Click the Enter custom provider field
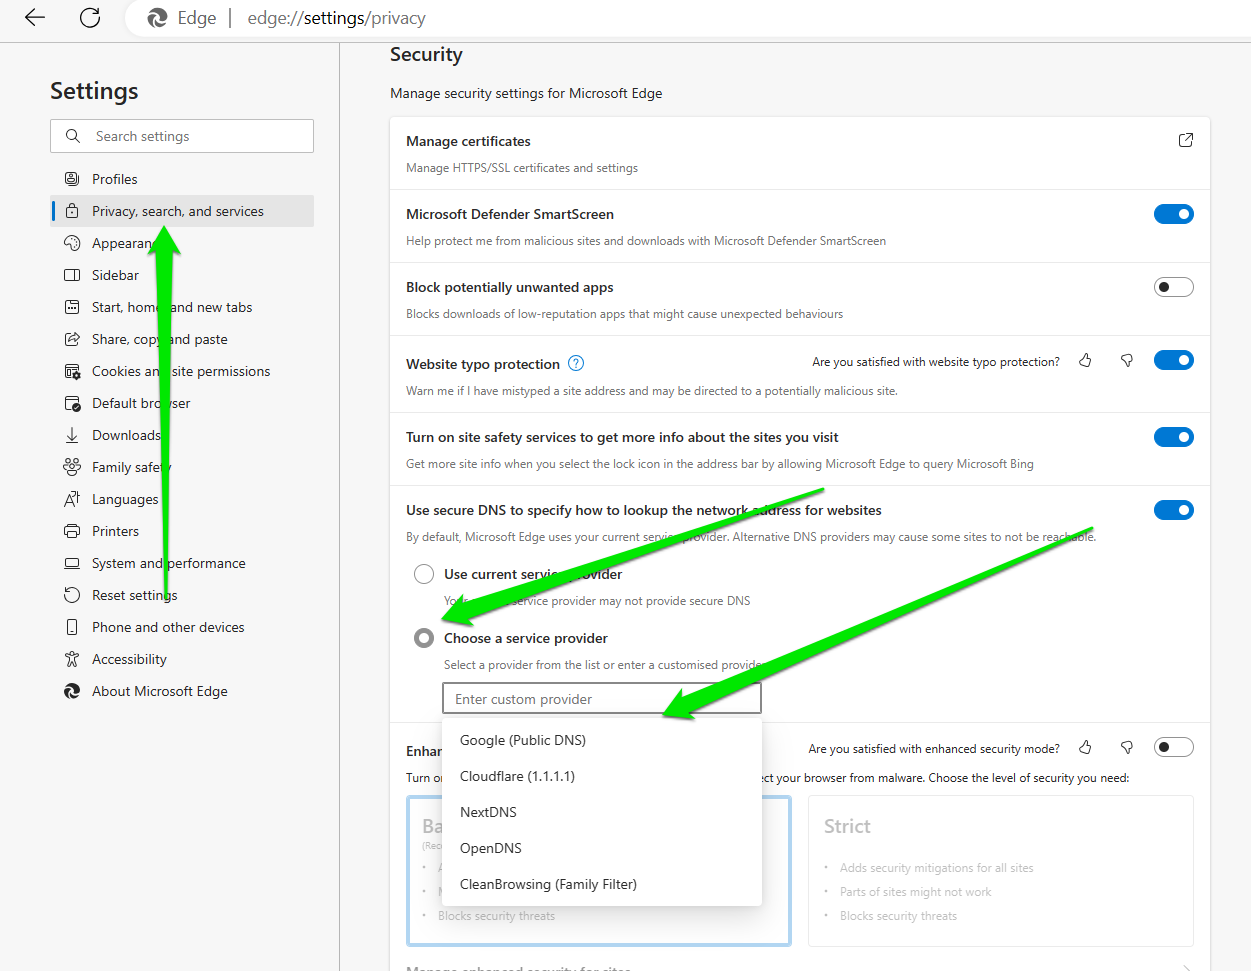The height and width of the screenshot is (971, 1251). click(x=602, y=699)
